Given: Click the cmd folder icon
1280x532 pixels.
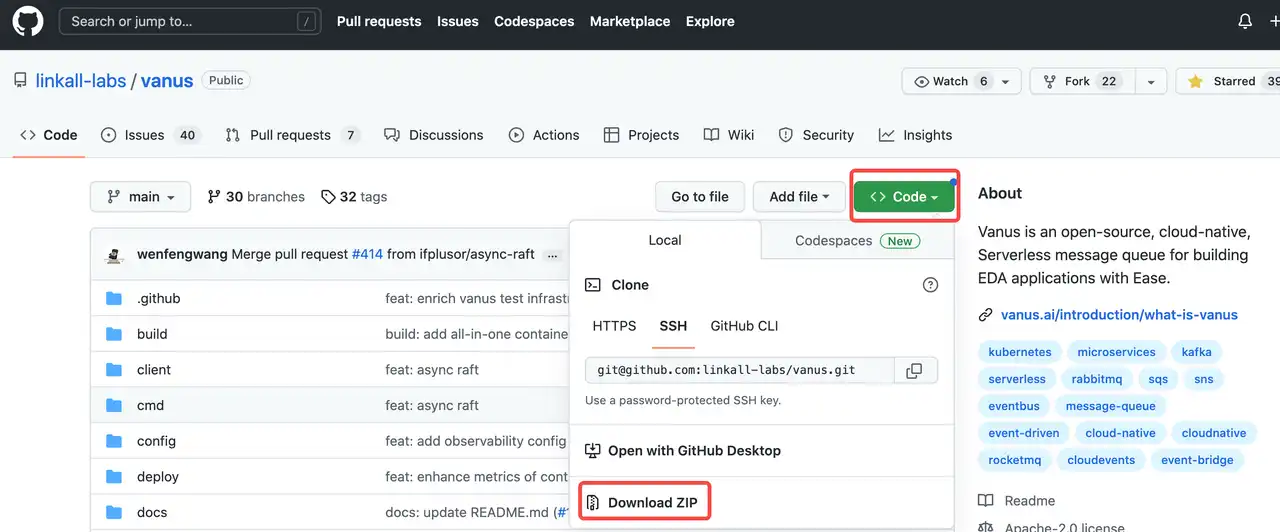Looking at the screenshot, I should pos(114,405).
